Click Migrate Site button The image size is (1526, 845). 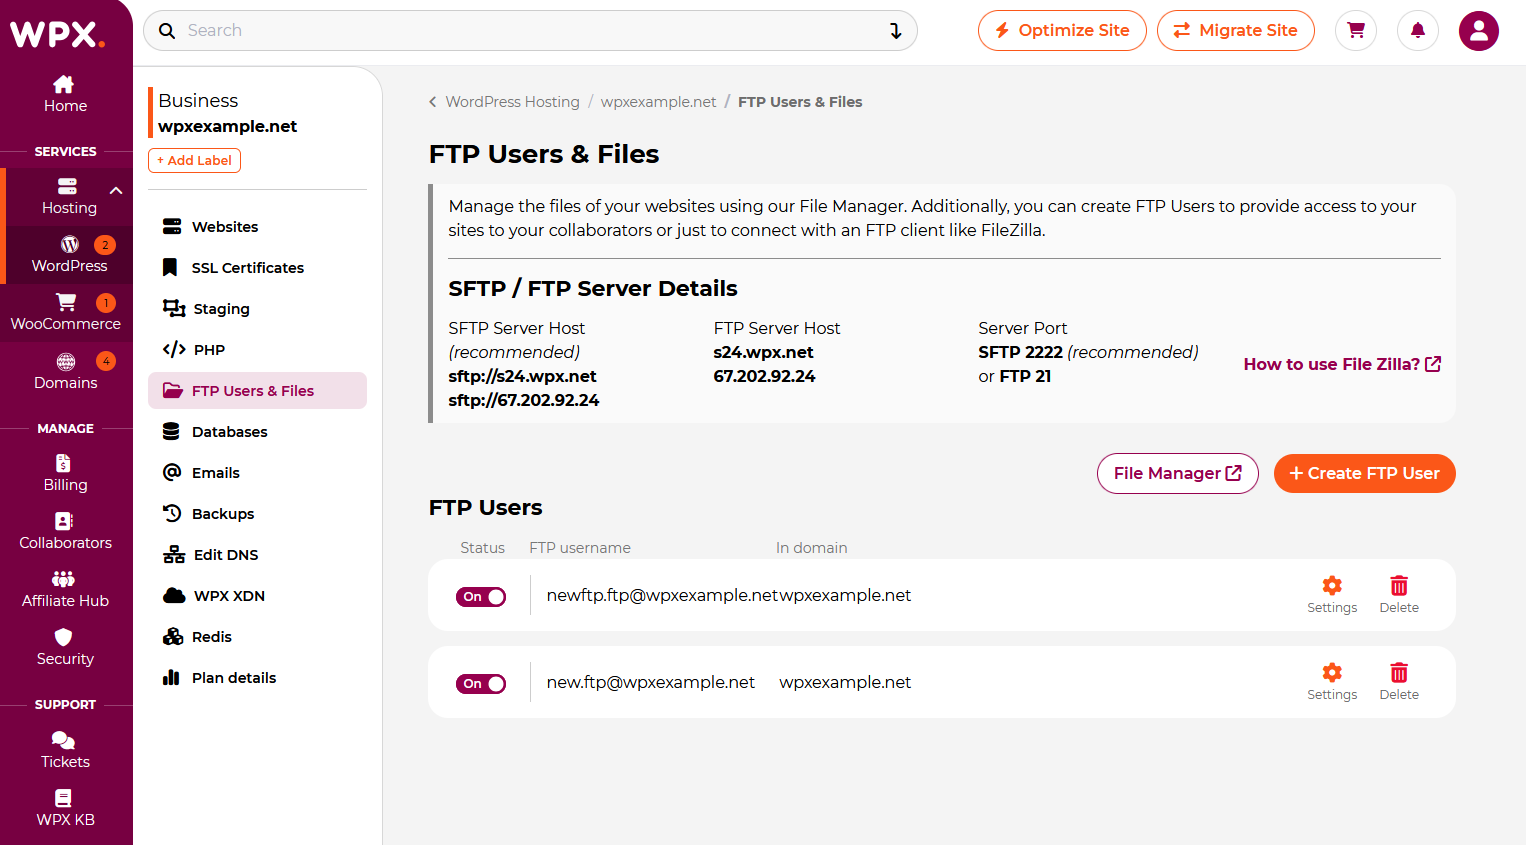tap(1236, 30)
